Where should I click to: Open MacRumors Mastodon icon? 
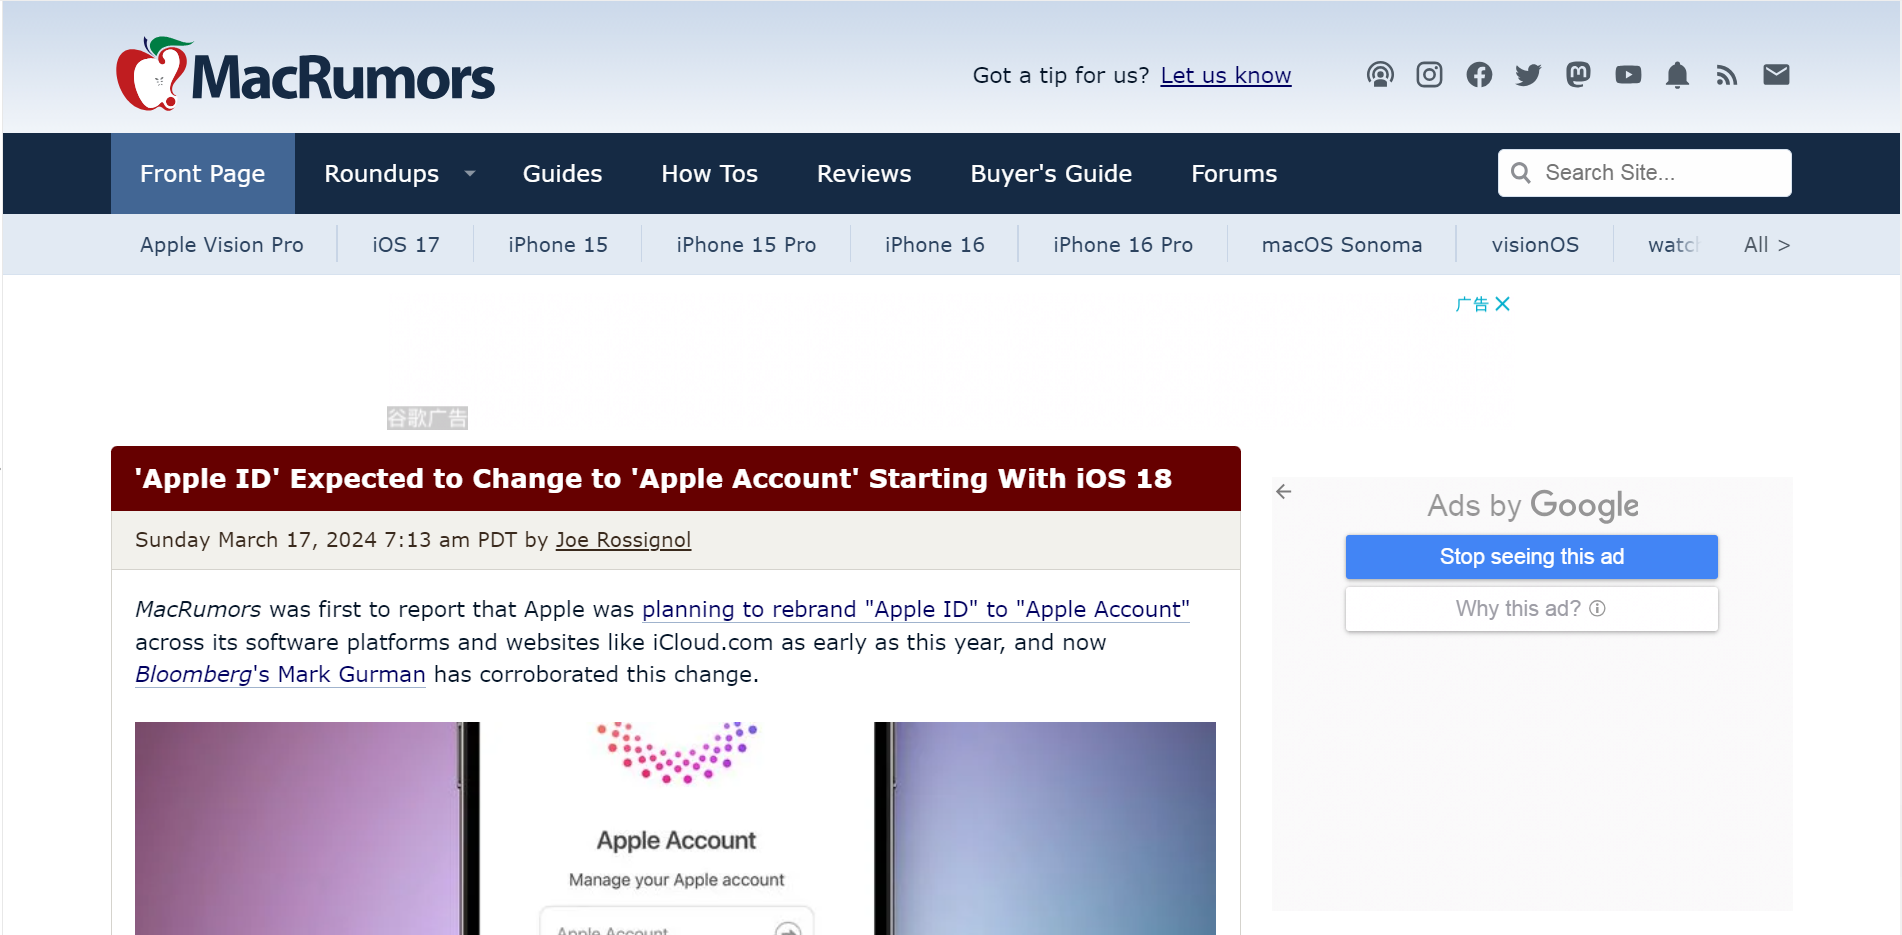click(x=1578, y=75)
